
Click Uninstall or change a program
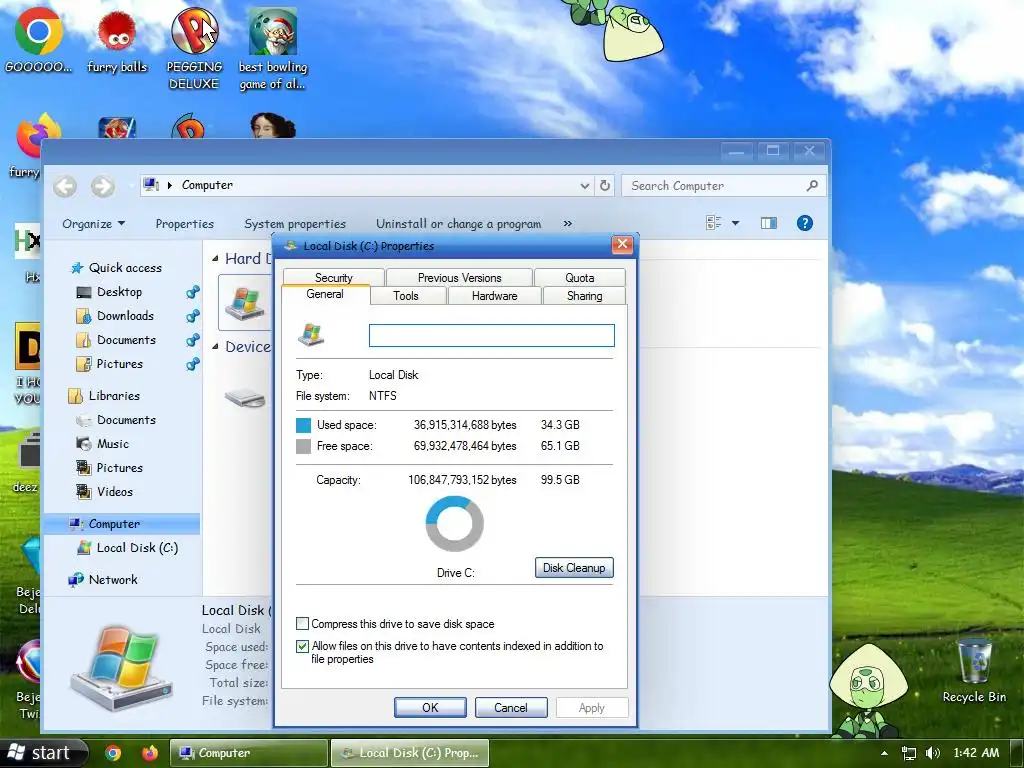[458, 224]
